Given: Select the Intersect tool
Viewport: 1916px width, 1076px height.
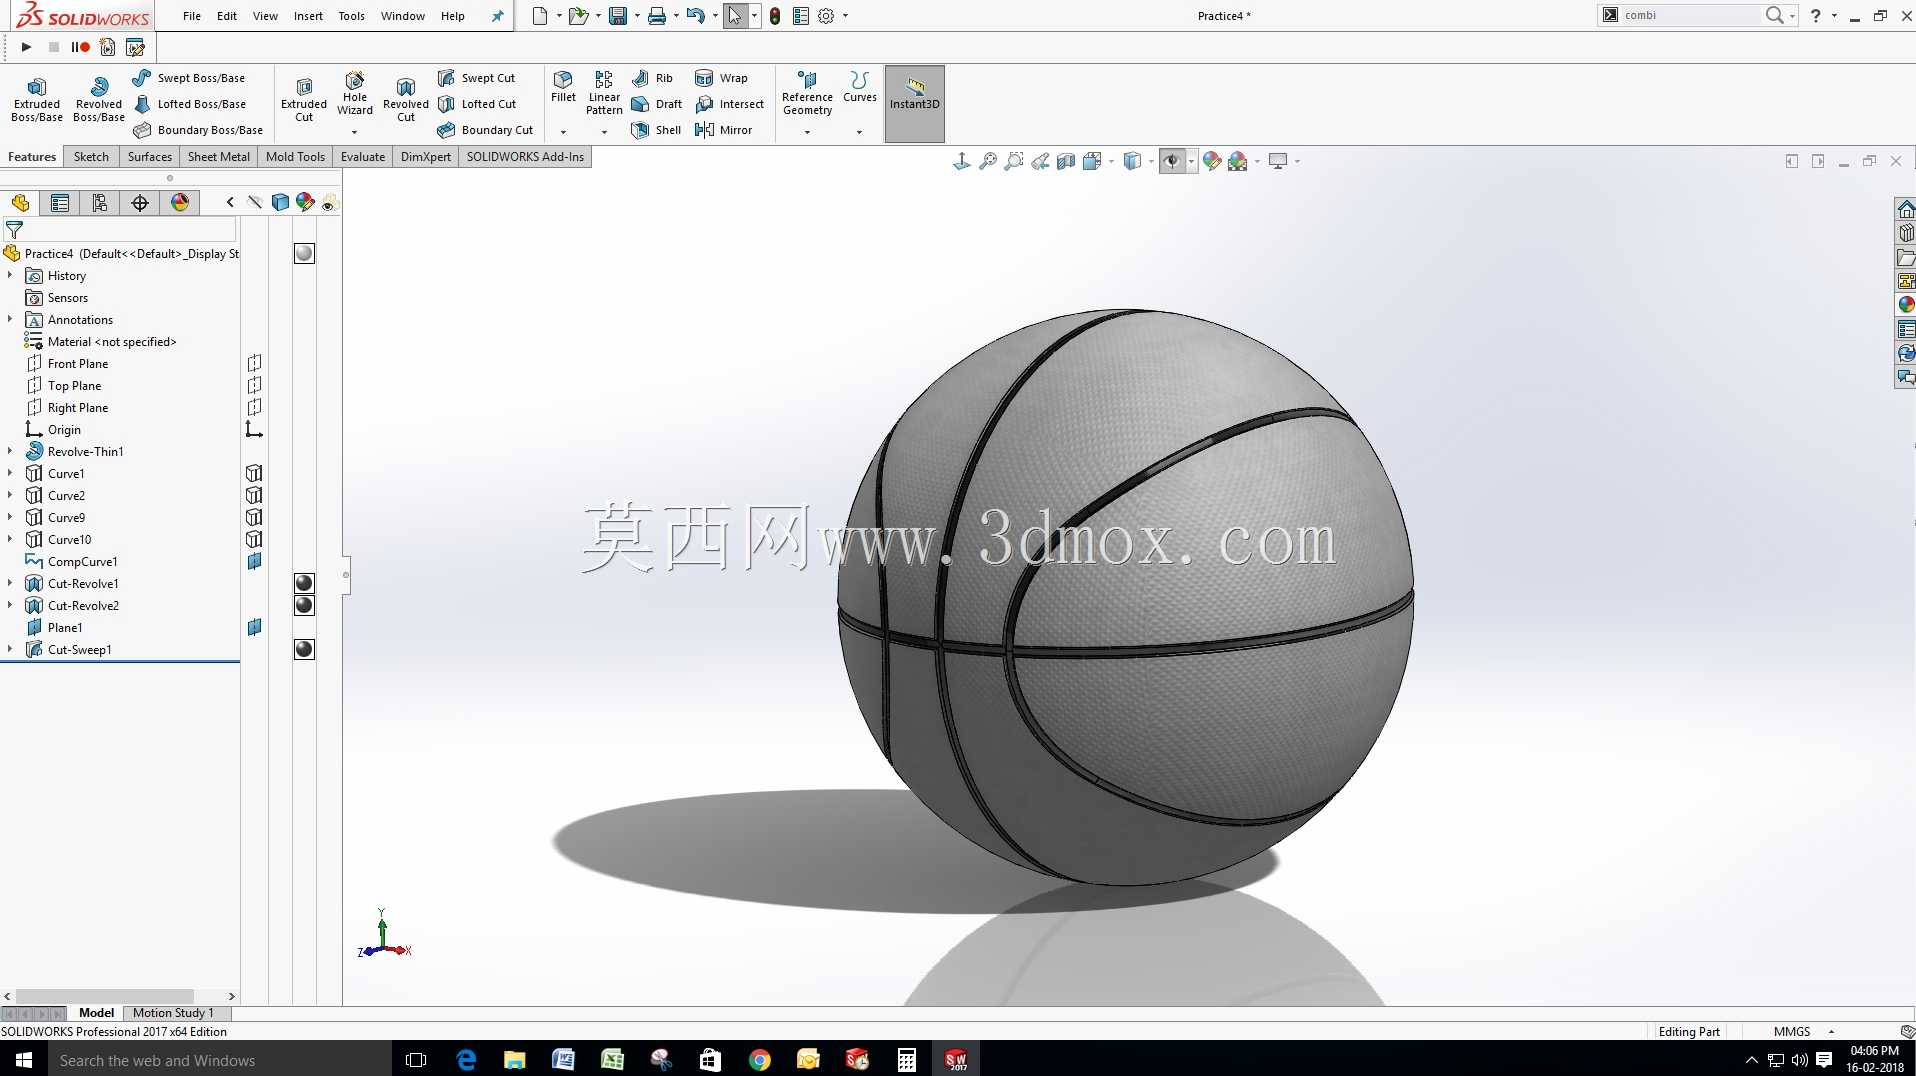Looking at the screenshot, I should coord(729,104).
